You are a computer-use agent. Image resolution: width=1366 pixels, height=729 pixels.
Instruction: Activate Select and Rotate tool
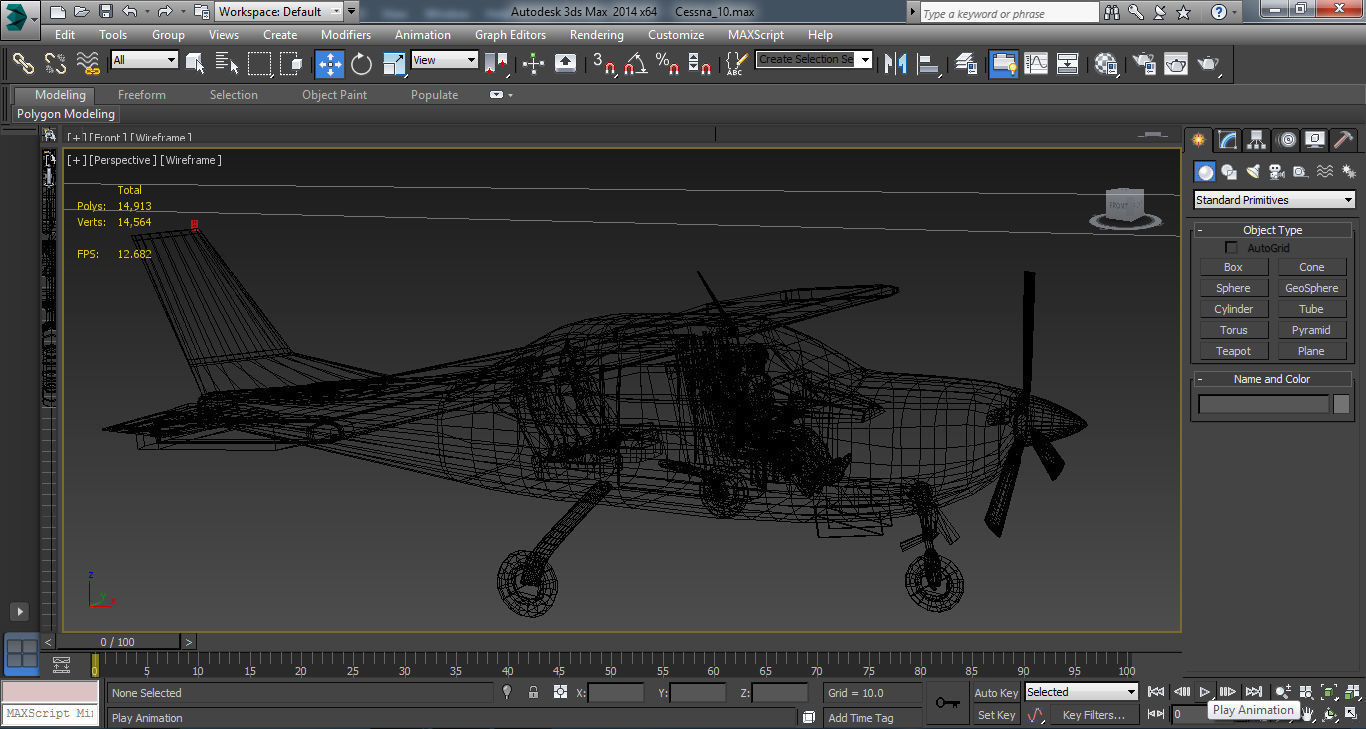point(361,64)
